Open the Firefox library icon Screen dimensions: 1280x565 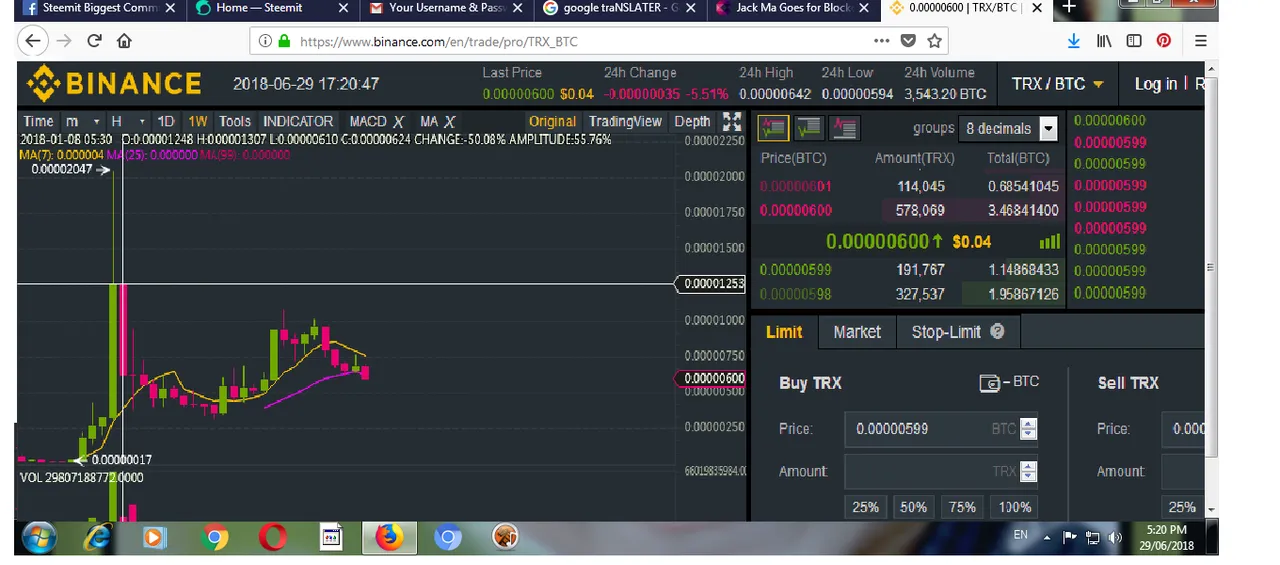[x=1104, y=41]
